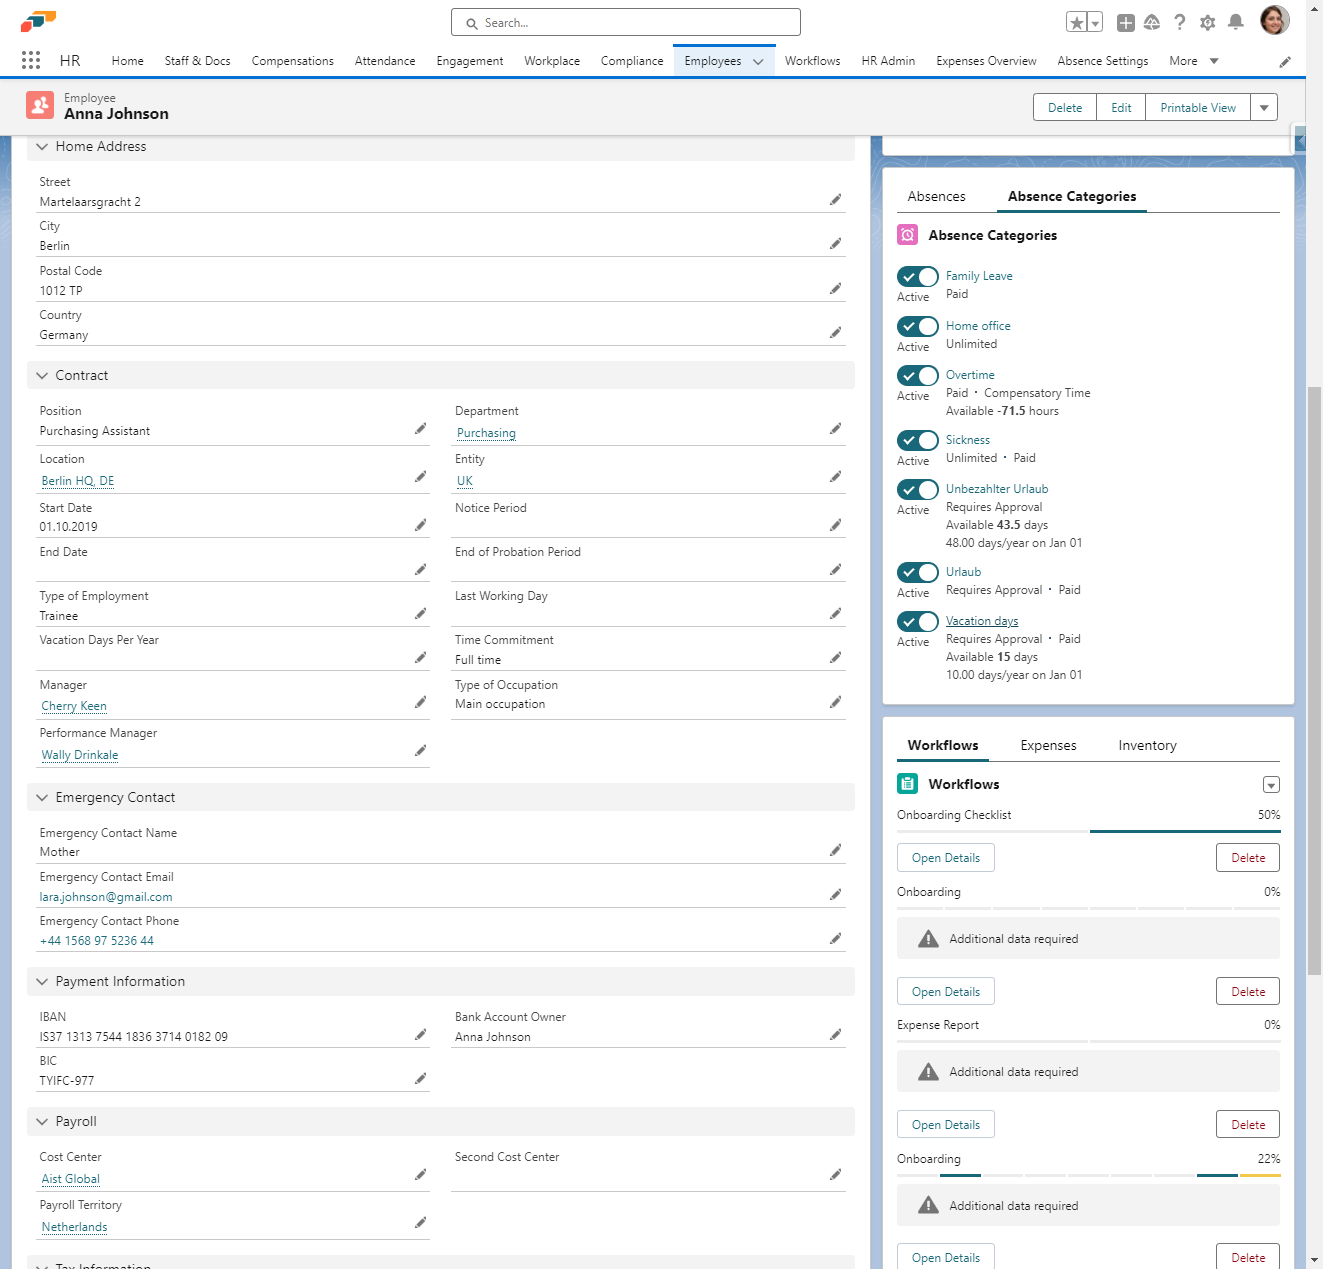1323x1269 pixels.
Task: Switch to the Absences tab
Action: 936,197
